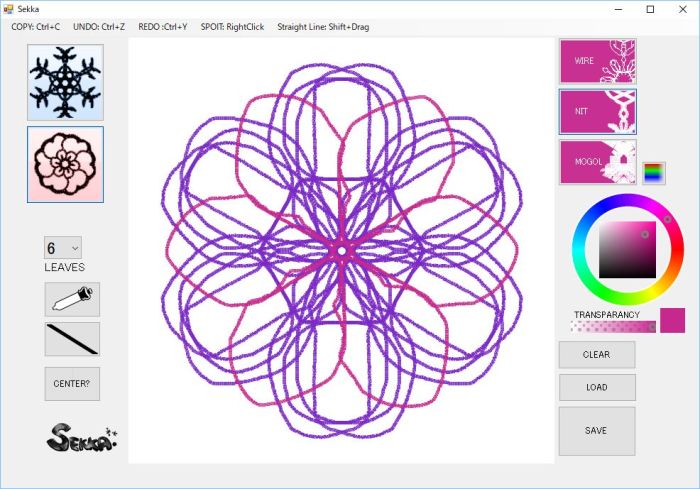Select the MOGOL brush style
700x489 pixels.
click(597, 162)
